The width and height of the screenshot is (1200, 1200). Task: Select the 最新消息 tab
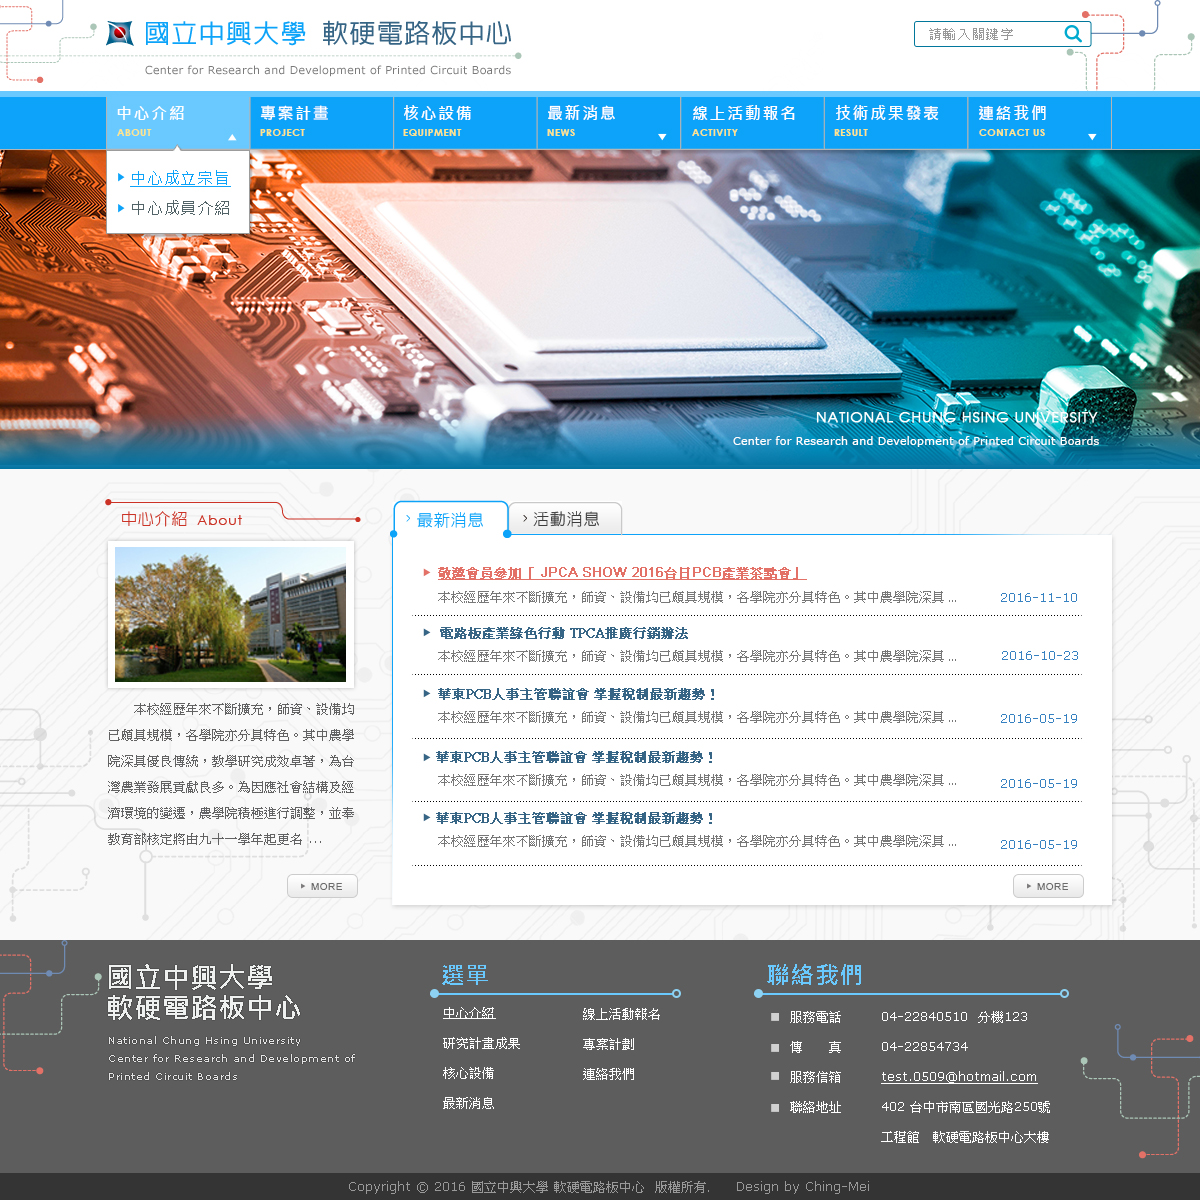450,520
